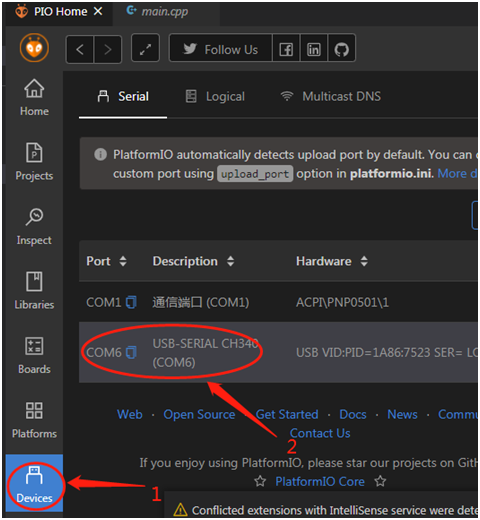This screenshot has height=520, width=480.
Task: Open the Platforms sidebar page
Action: click(x=34, y=420)
